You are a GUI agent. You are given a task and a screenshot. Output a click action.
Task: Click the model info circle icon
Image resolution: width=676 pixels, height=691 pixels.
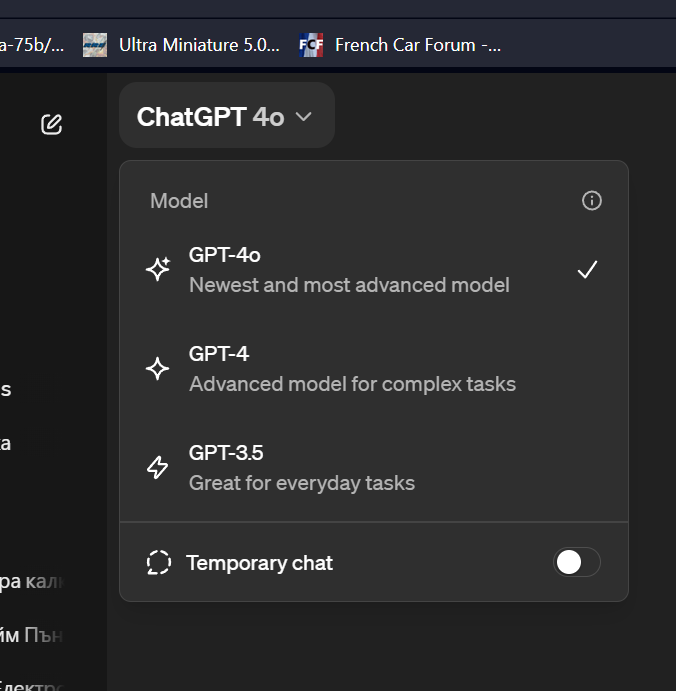(591, 201)
